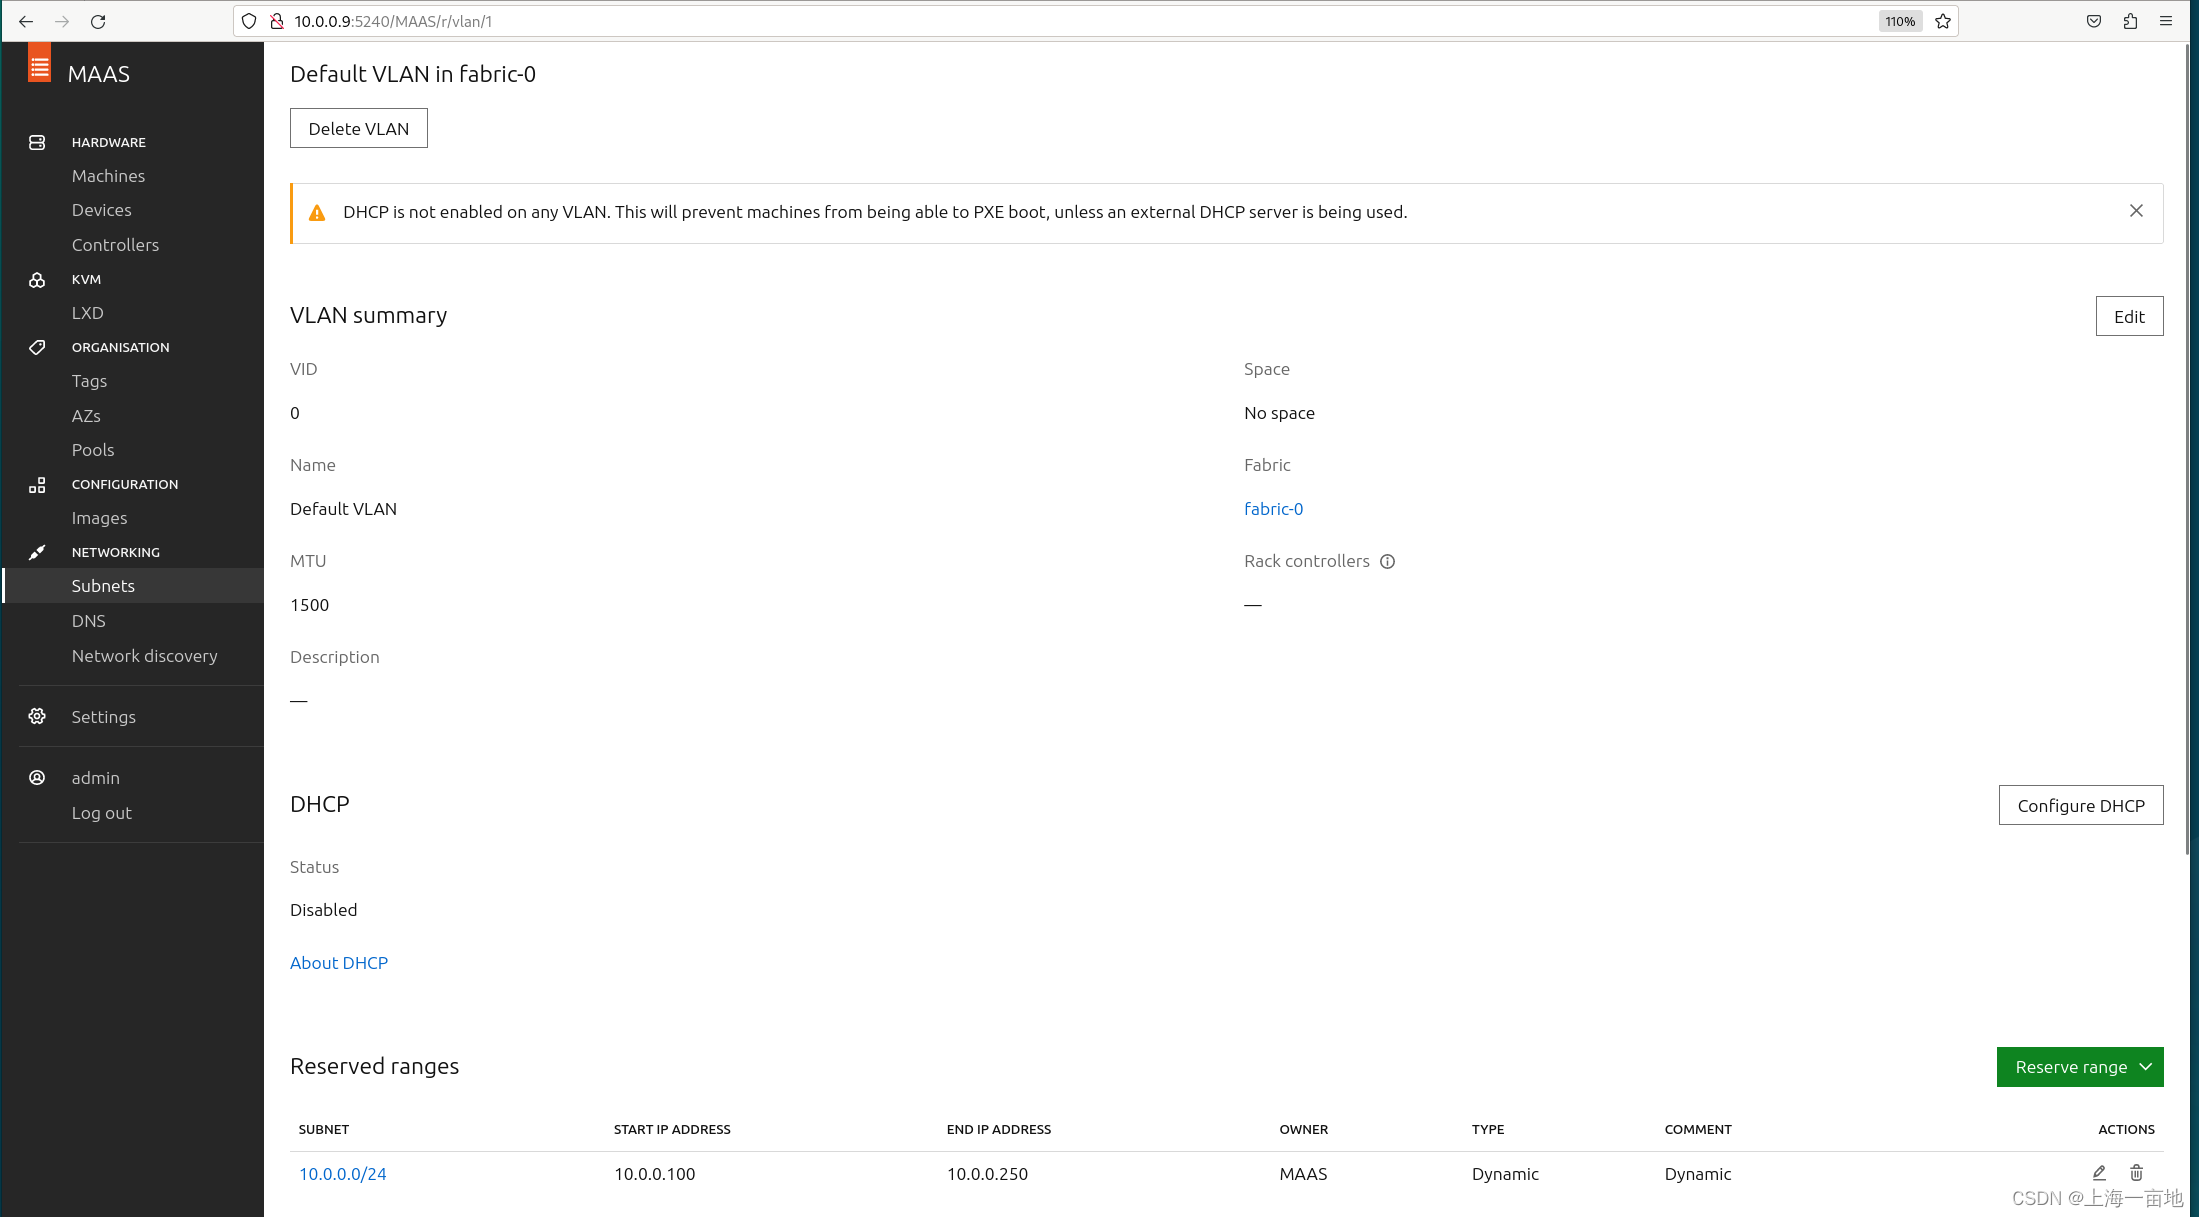Viewport: 2199px width, 1217px height.
Task: Go forward in browser history
Action: coord(62,21)
